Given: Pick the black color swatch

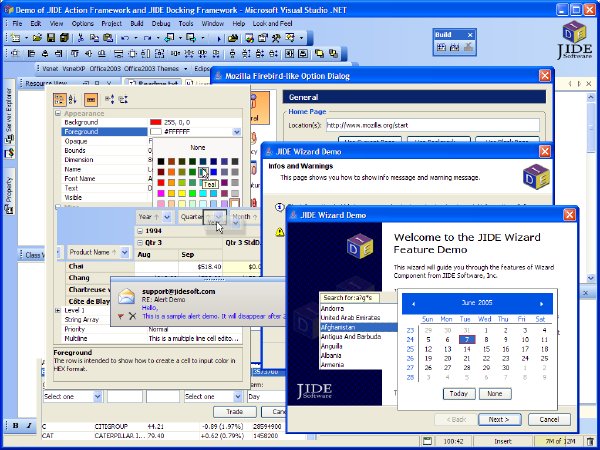Looking at the screenshot, I should (161, 162).
